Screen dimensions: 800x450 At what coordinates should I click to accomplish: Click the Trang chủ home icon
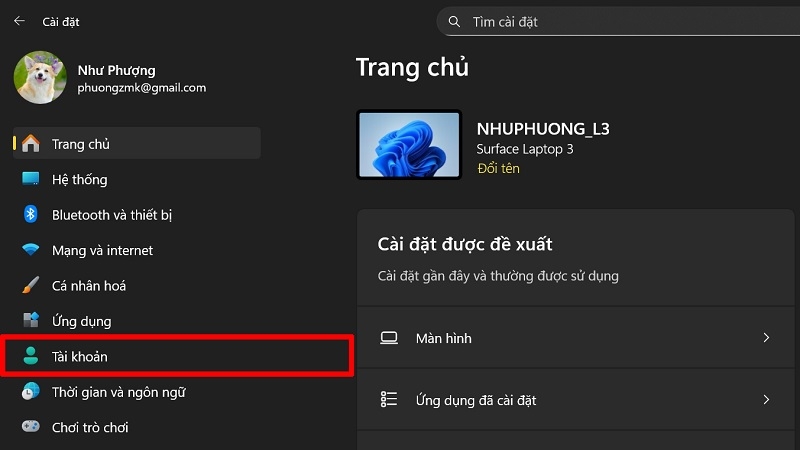pyautogui.click(x=31, y=143)
